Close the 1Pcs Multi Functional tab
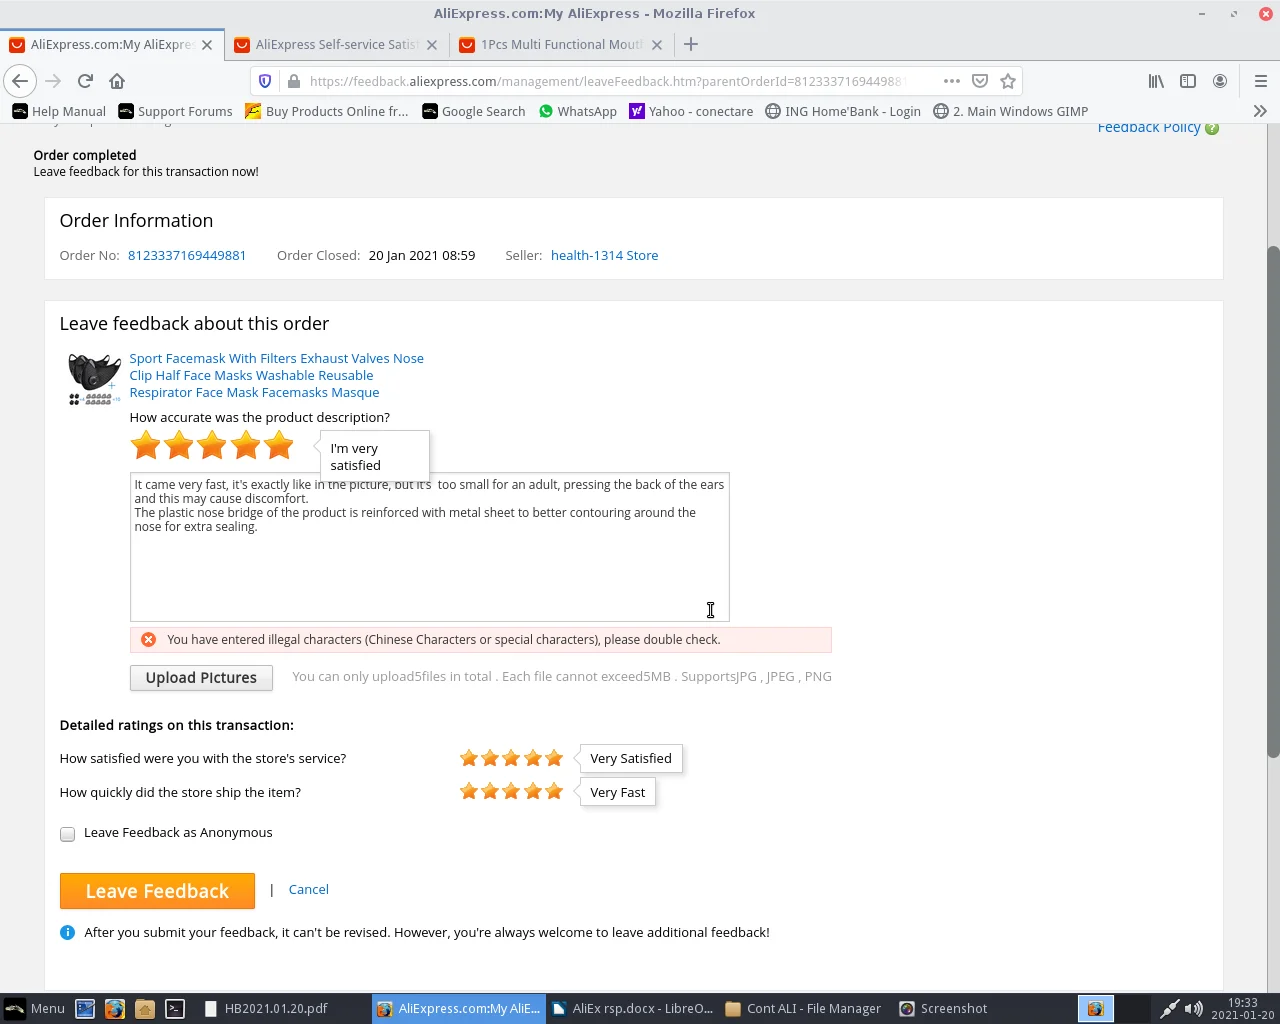The image size is (1280, 1024). [657, 45]
